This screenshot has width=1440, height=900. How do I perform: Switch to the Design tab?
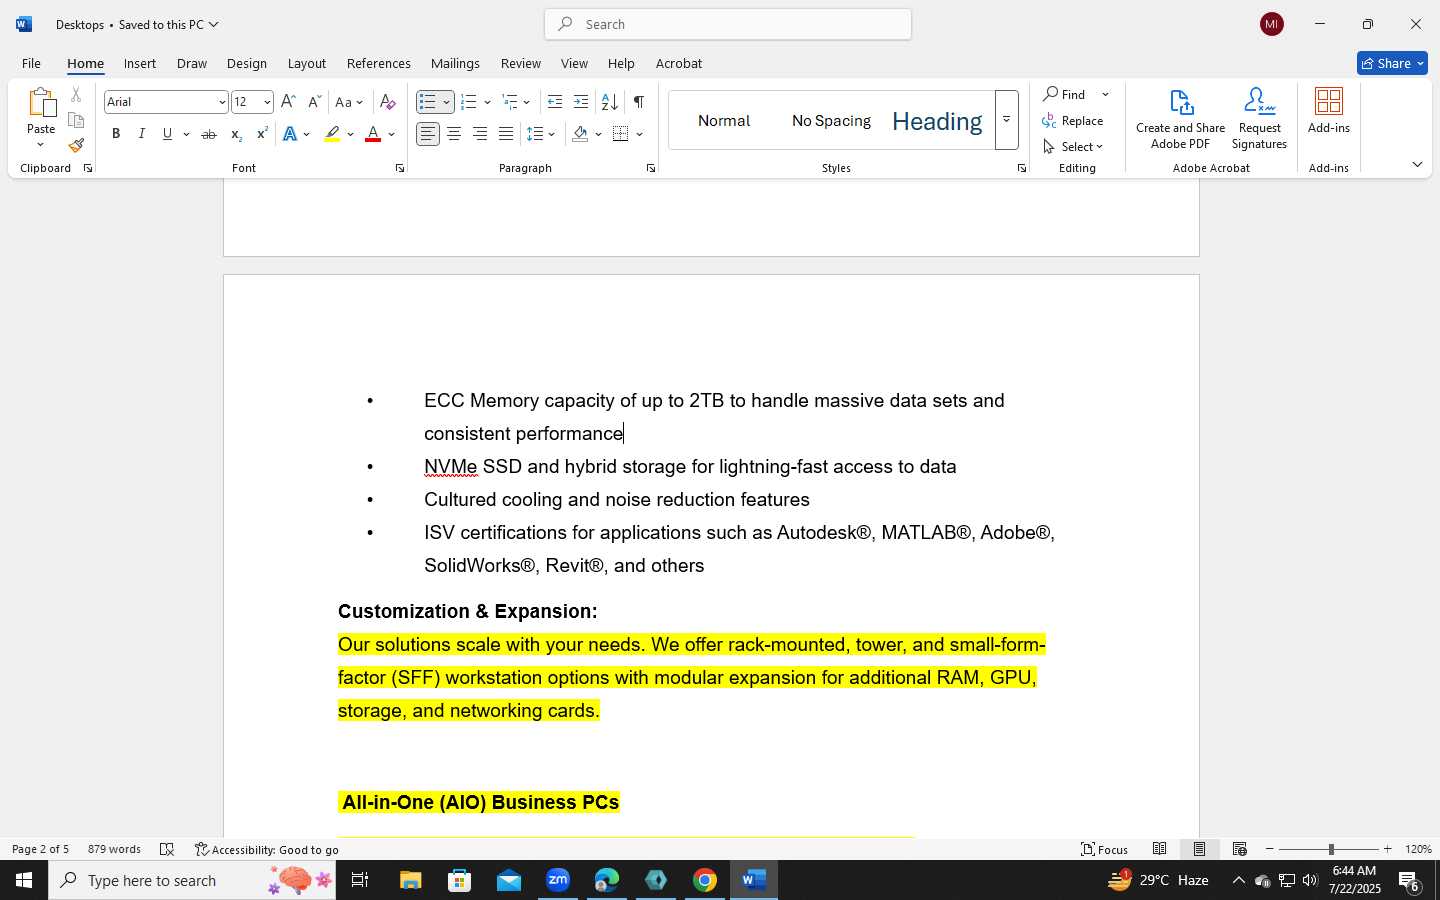[x=247, y=63]
